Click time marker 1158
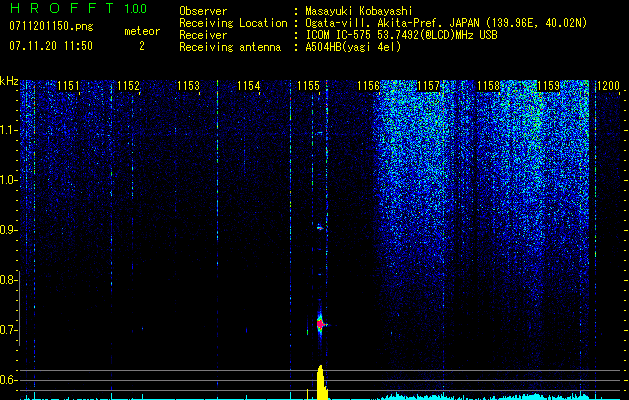This screenshot has width=629, height=400. click(489, 85)
